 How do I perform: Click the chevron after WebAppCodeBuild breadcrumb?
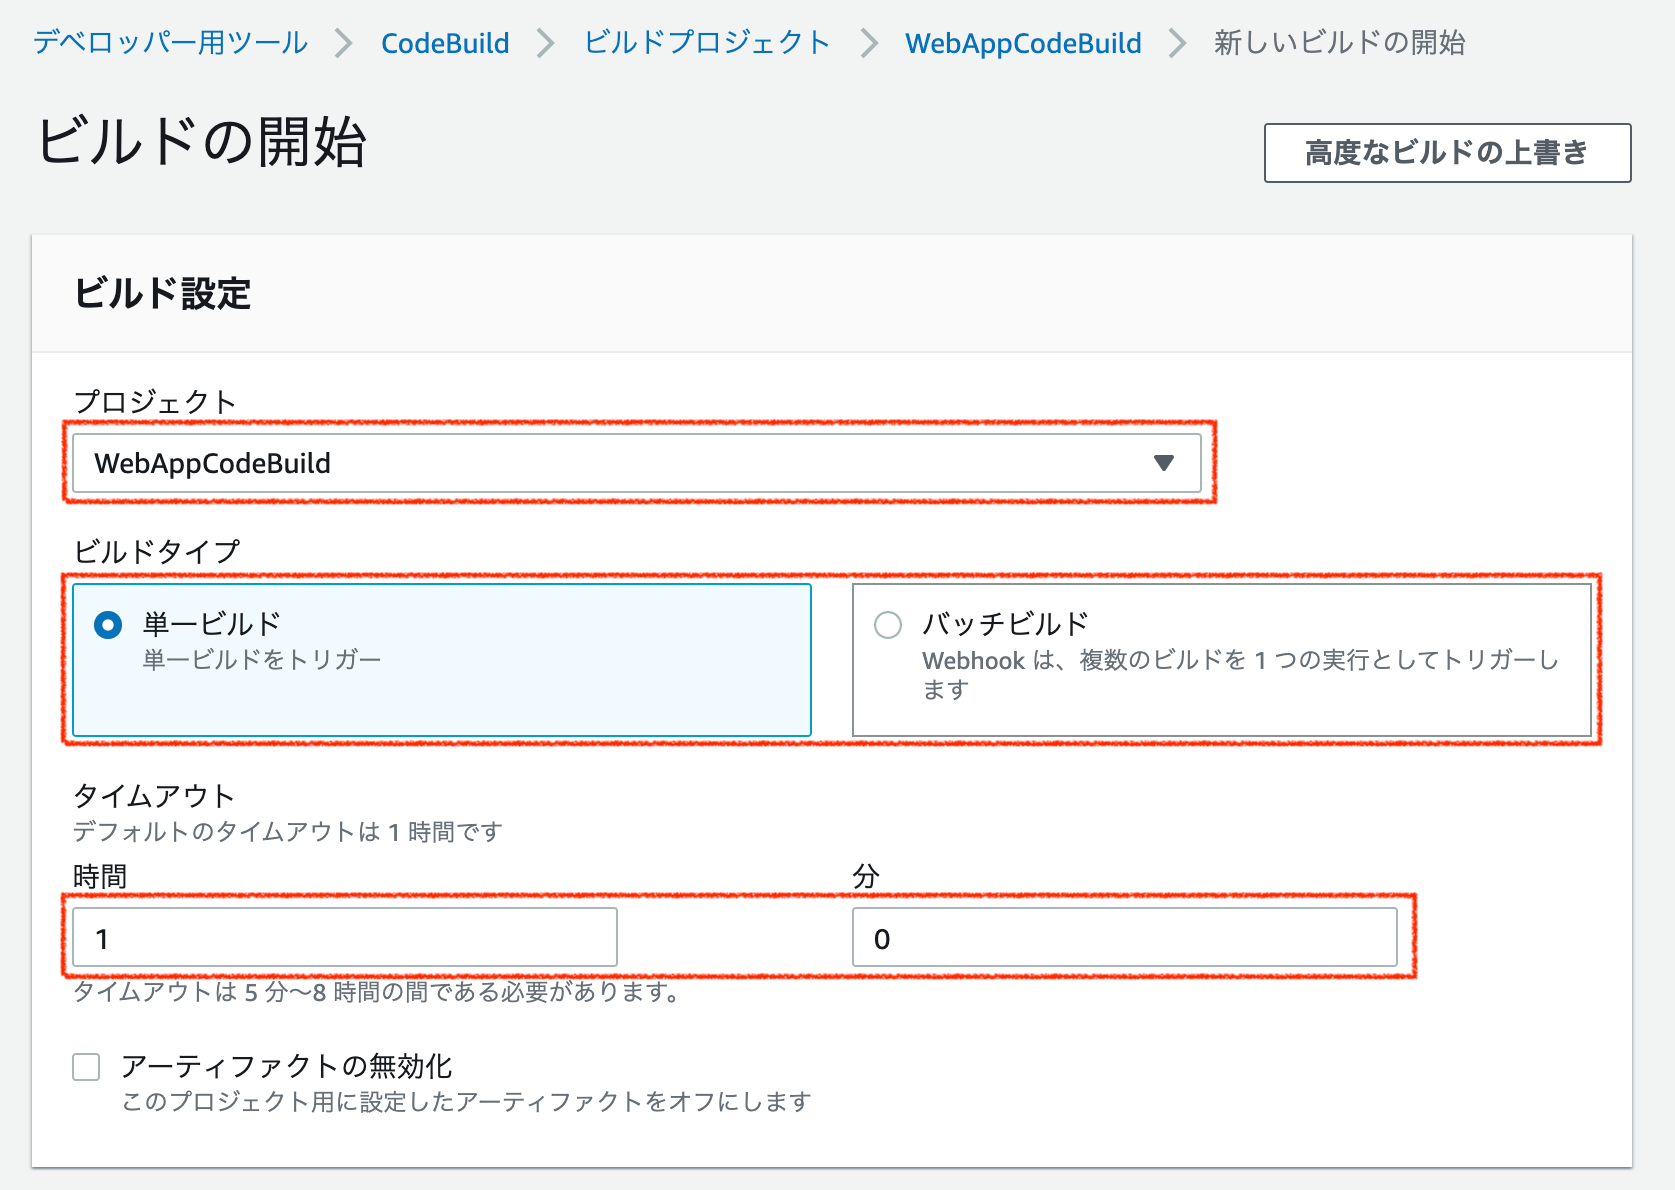click(1178, 43)
